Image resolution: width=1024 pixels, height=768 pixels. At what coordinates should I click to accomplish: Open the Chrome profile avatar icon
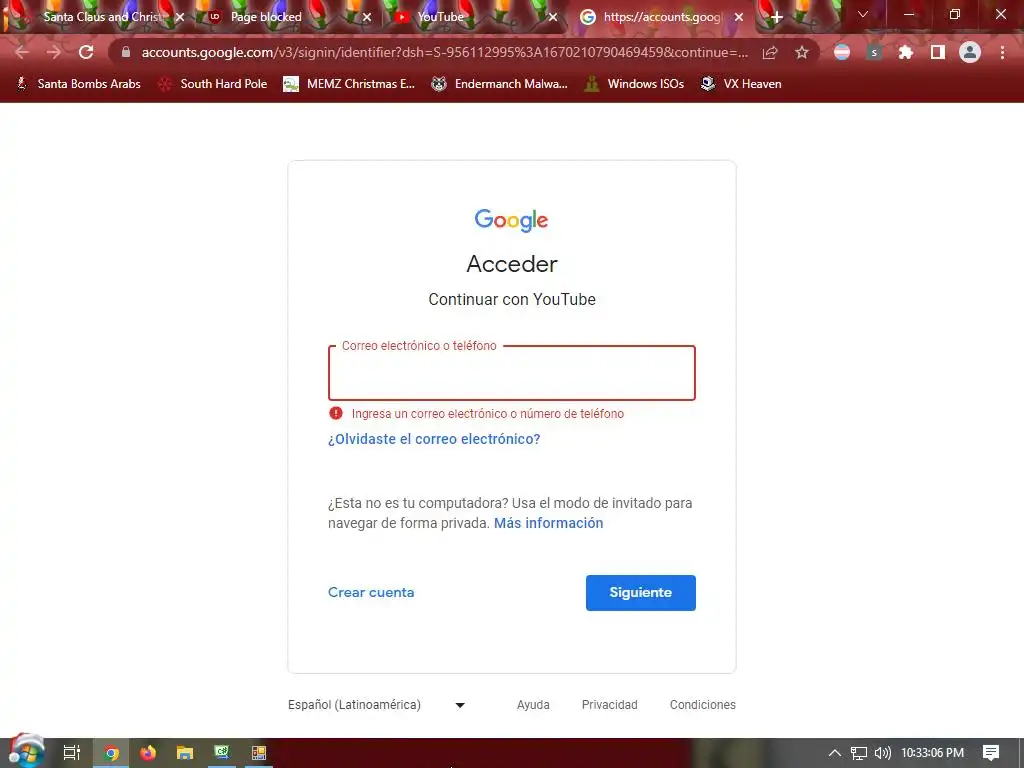pyautogui.click(x=970, y=52)
